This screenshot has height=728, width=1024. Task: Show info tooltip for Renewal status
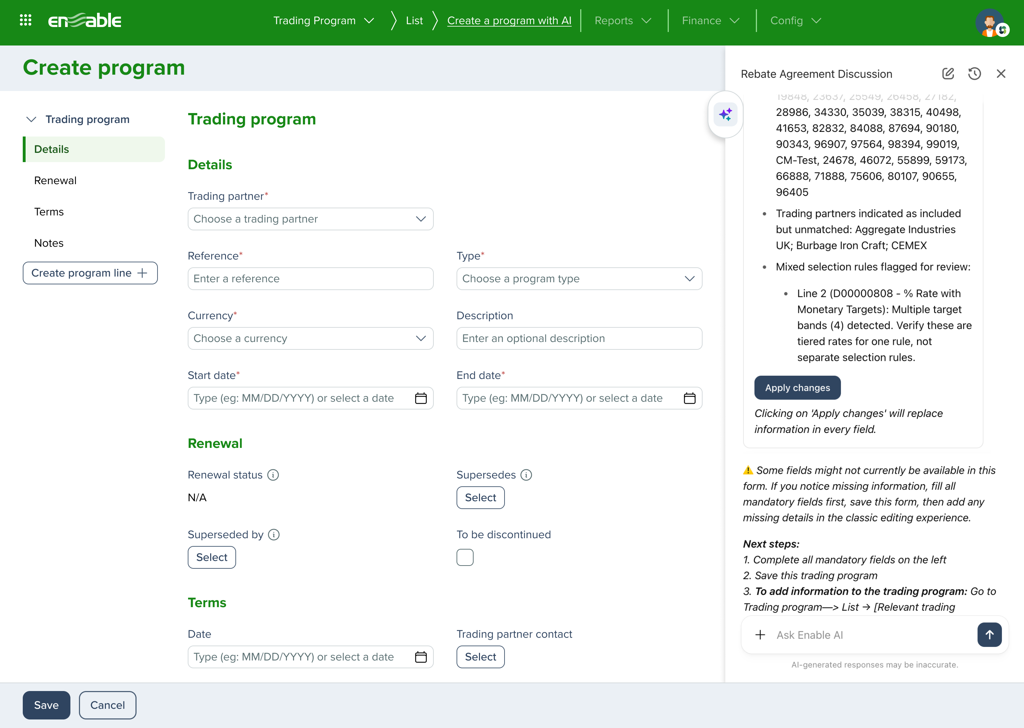tap(273, 475)
